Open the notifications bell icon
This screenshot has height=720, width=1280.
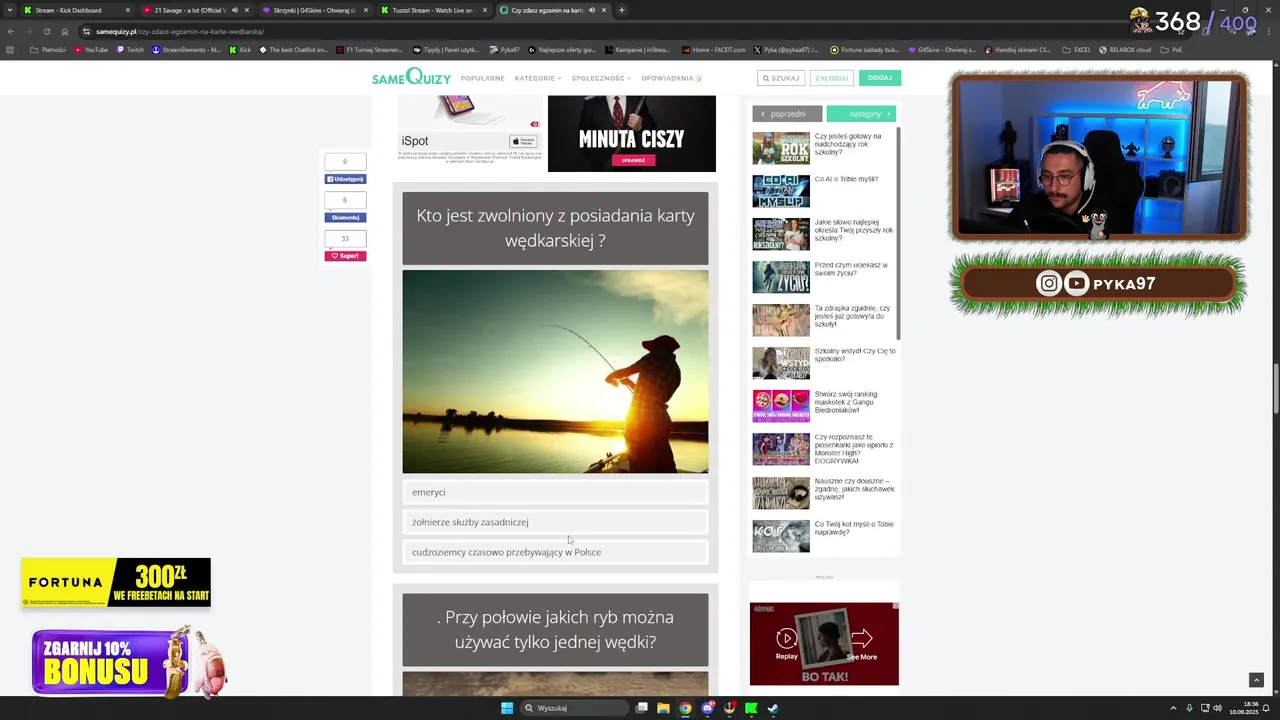coord(1266,708)
